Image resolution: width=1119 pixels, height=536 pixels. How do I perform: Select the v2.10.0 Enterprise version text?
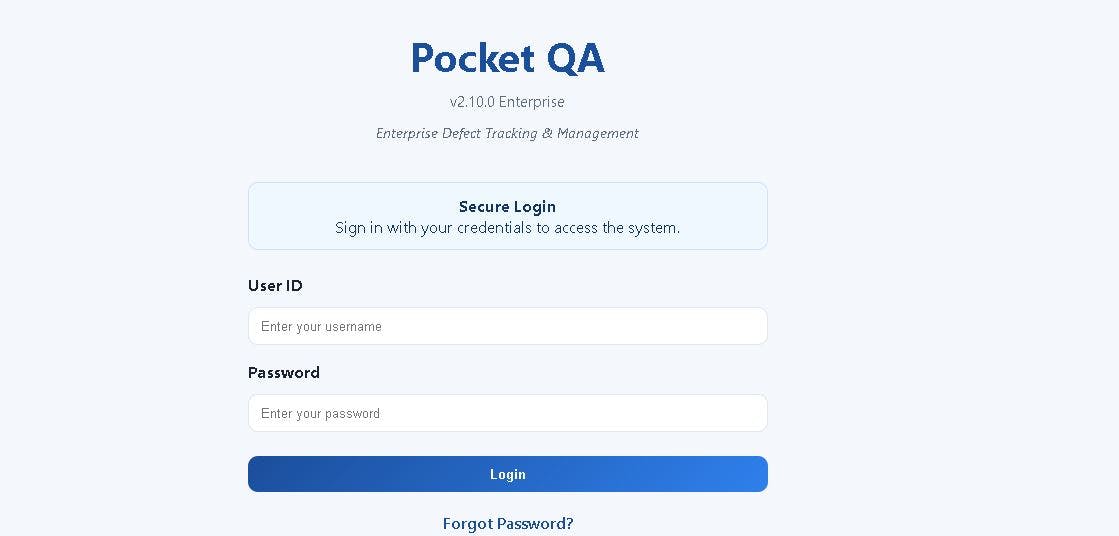tap(507, 102)
